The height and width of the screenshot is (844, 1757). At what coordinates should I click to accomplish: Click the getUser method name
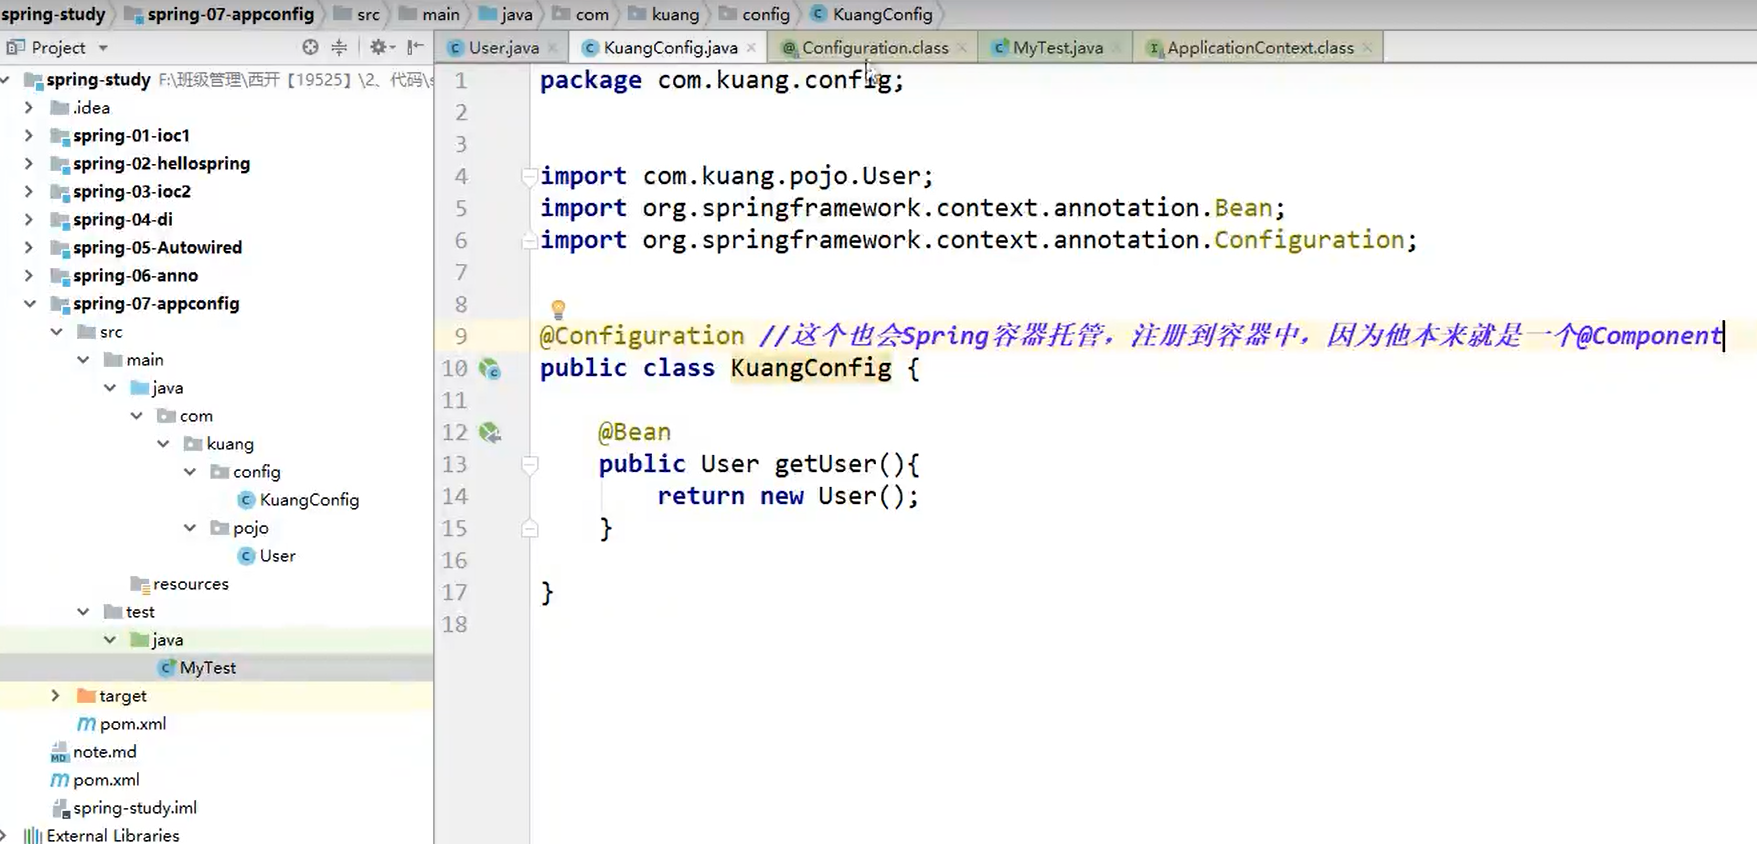(825, 464)
